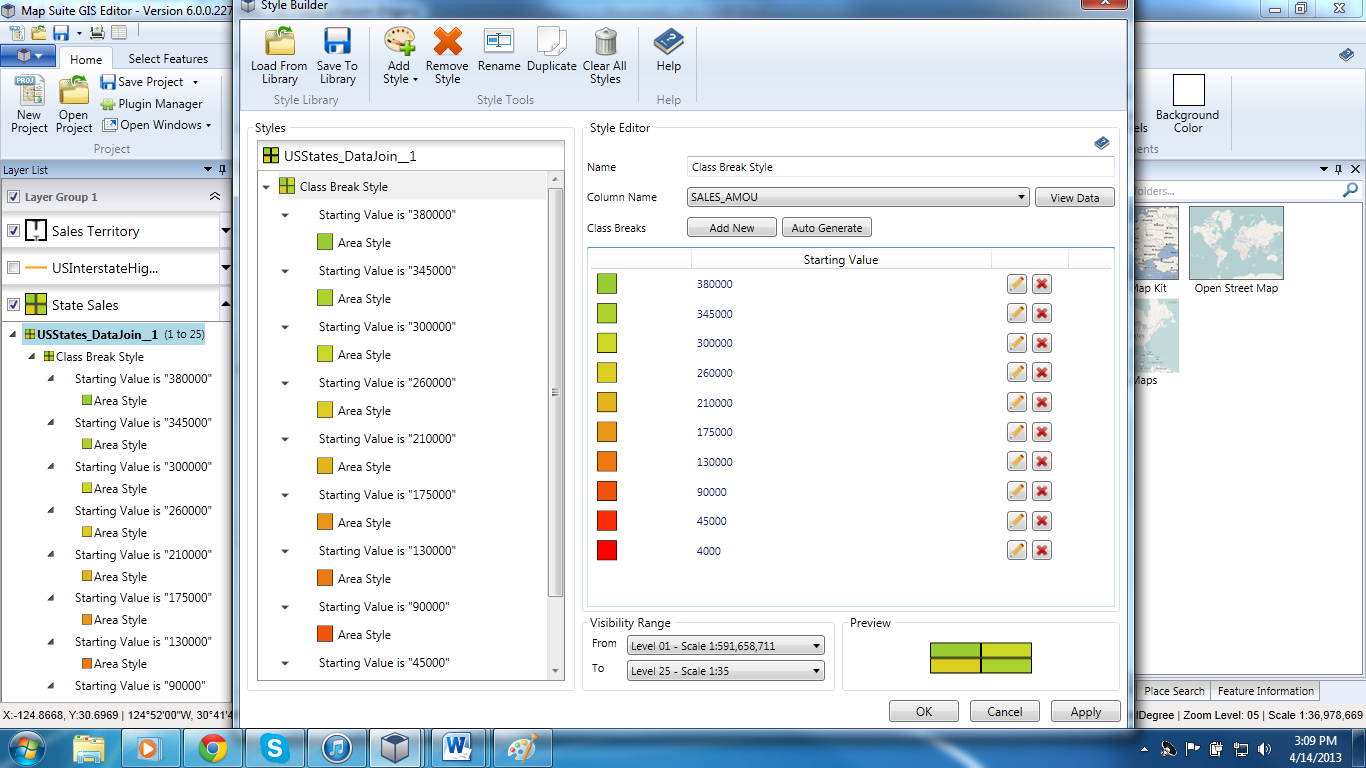Screen dimensions: 1366x768
Task: Switch to the Select Features ribbon tab
Action: (168, 59)
